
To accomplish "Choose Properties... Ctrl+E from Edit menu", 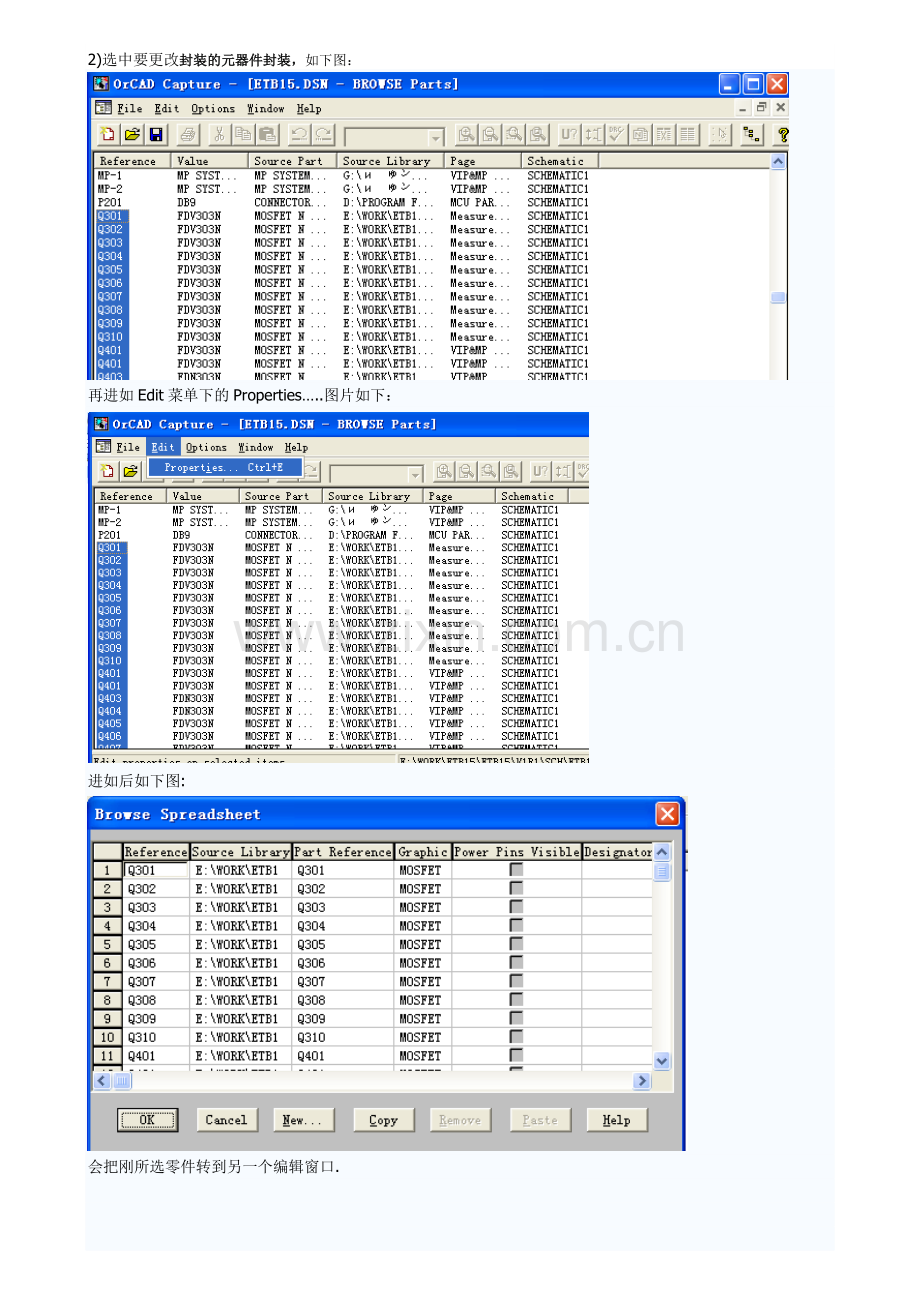I will [x=224, y=467].
